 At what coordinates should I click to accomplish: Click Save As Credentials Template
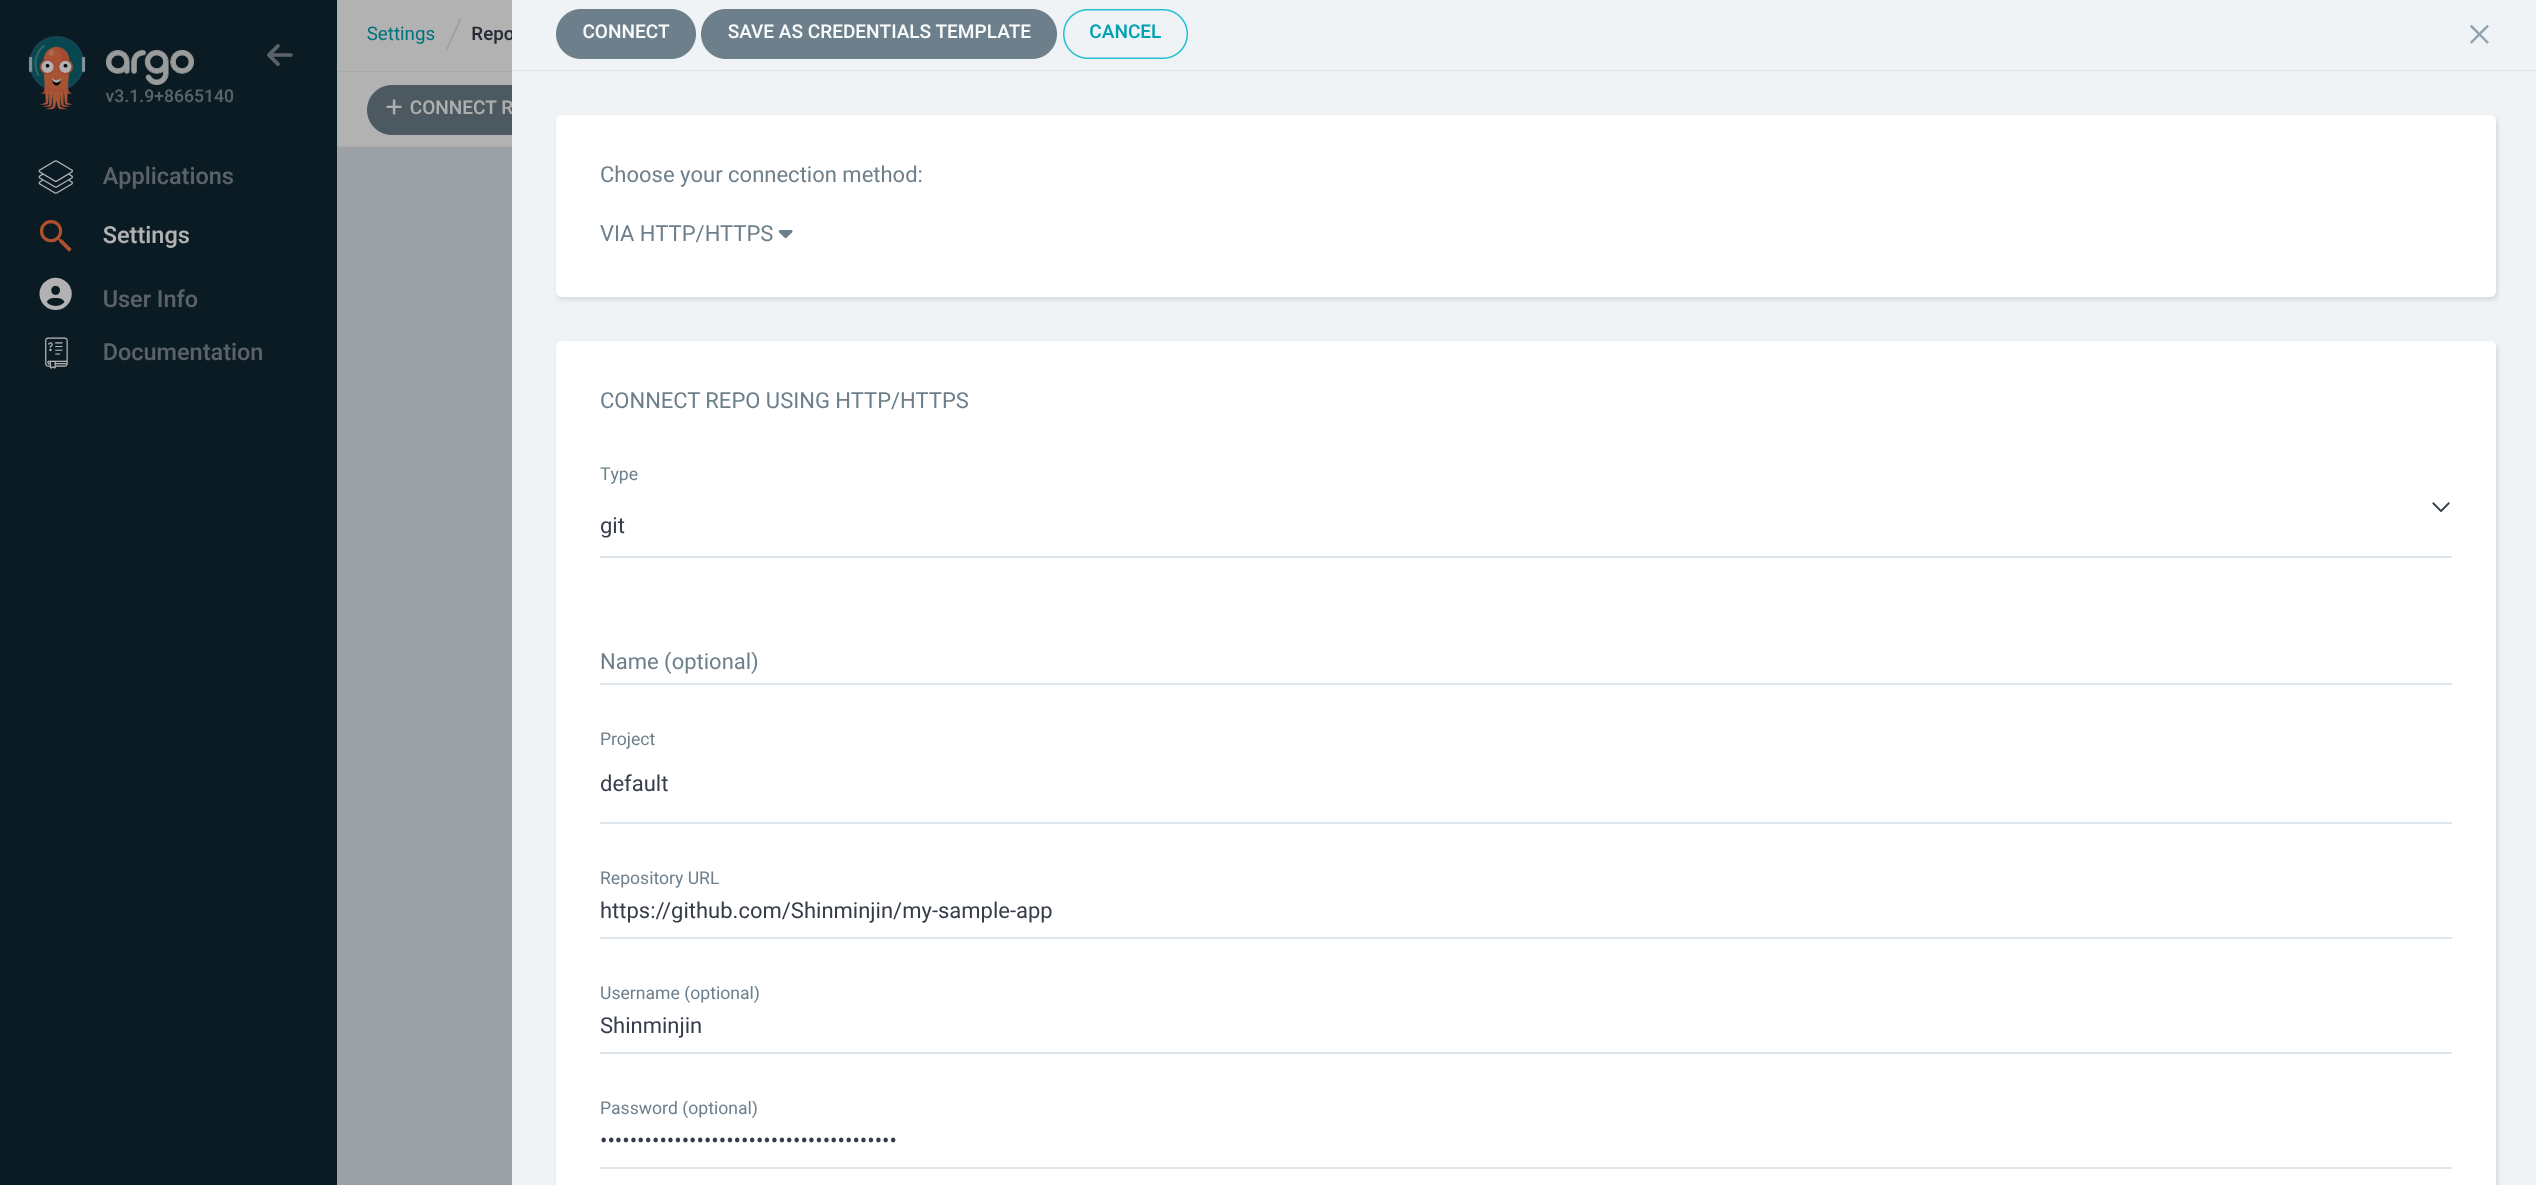pos(878,33)
